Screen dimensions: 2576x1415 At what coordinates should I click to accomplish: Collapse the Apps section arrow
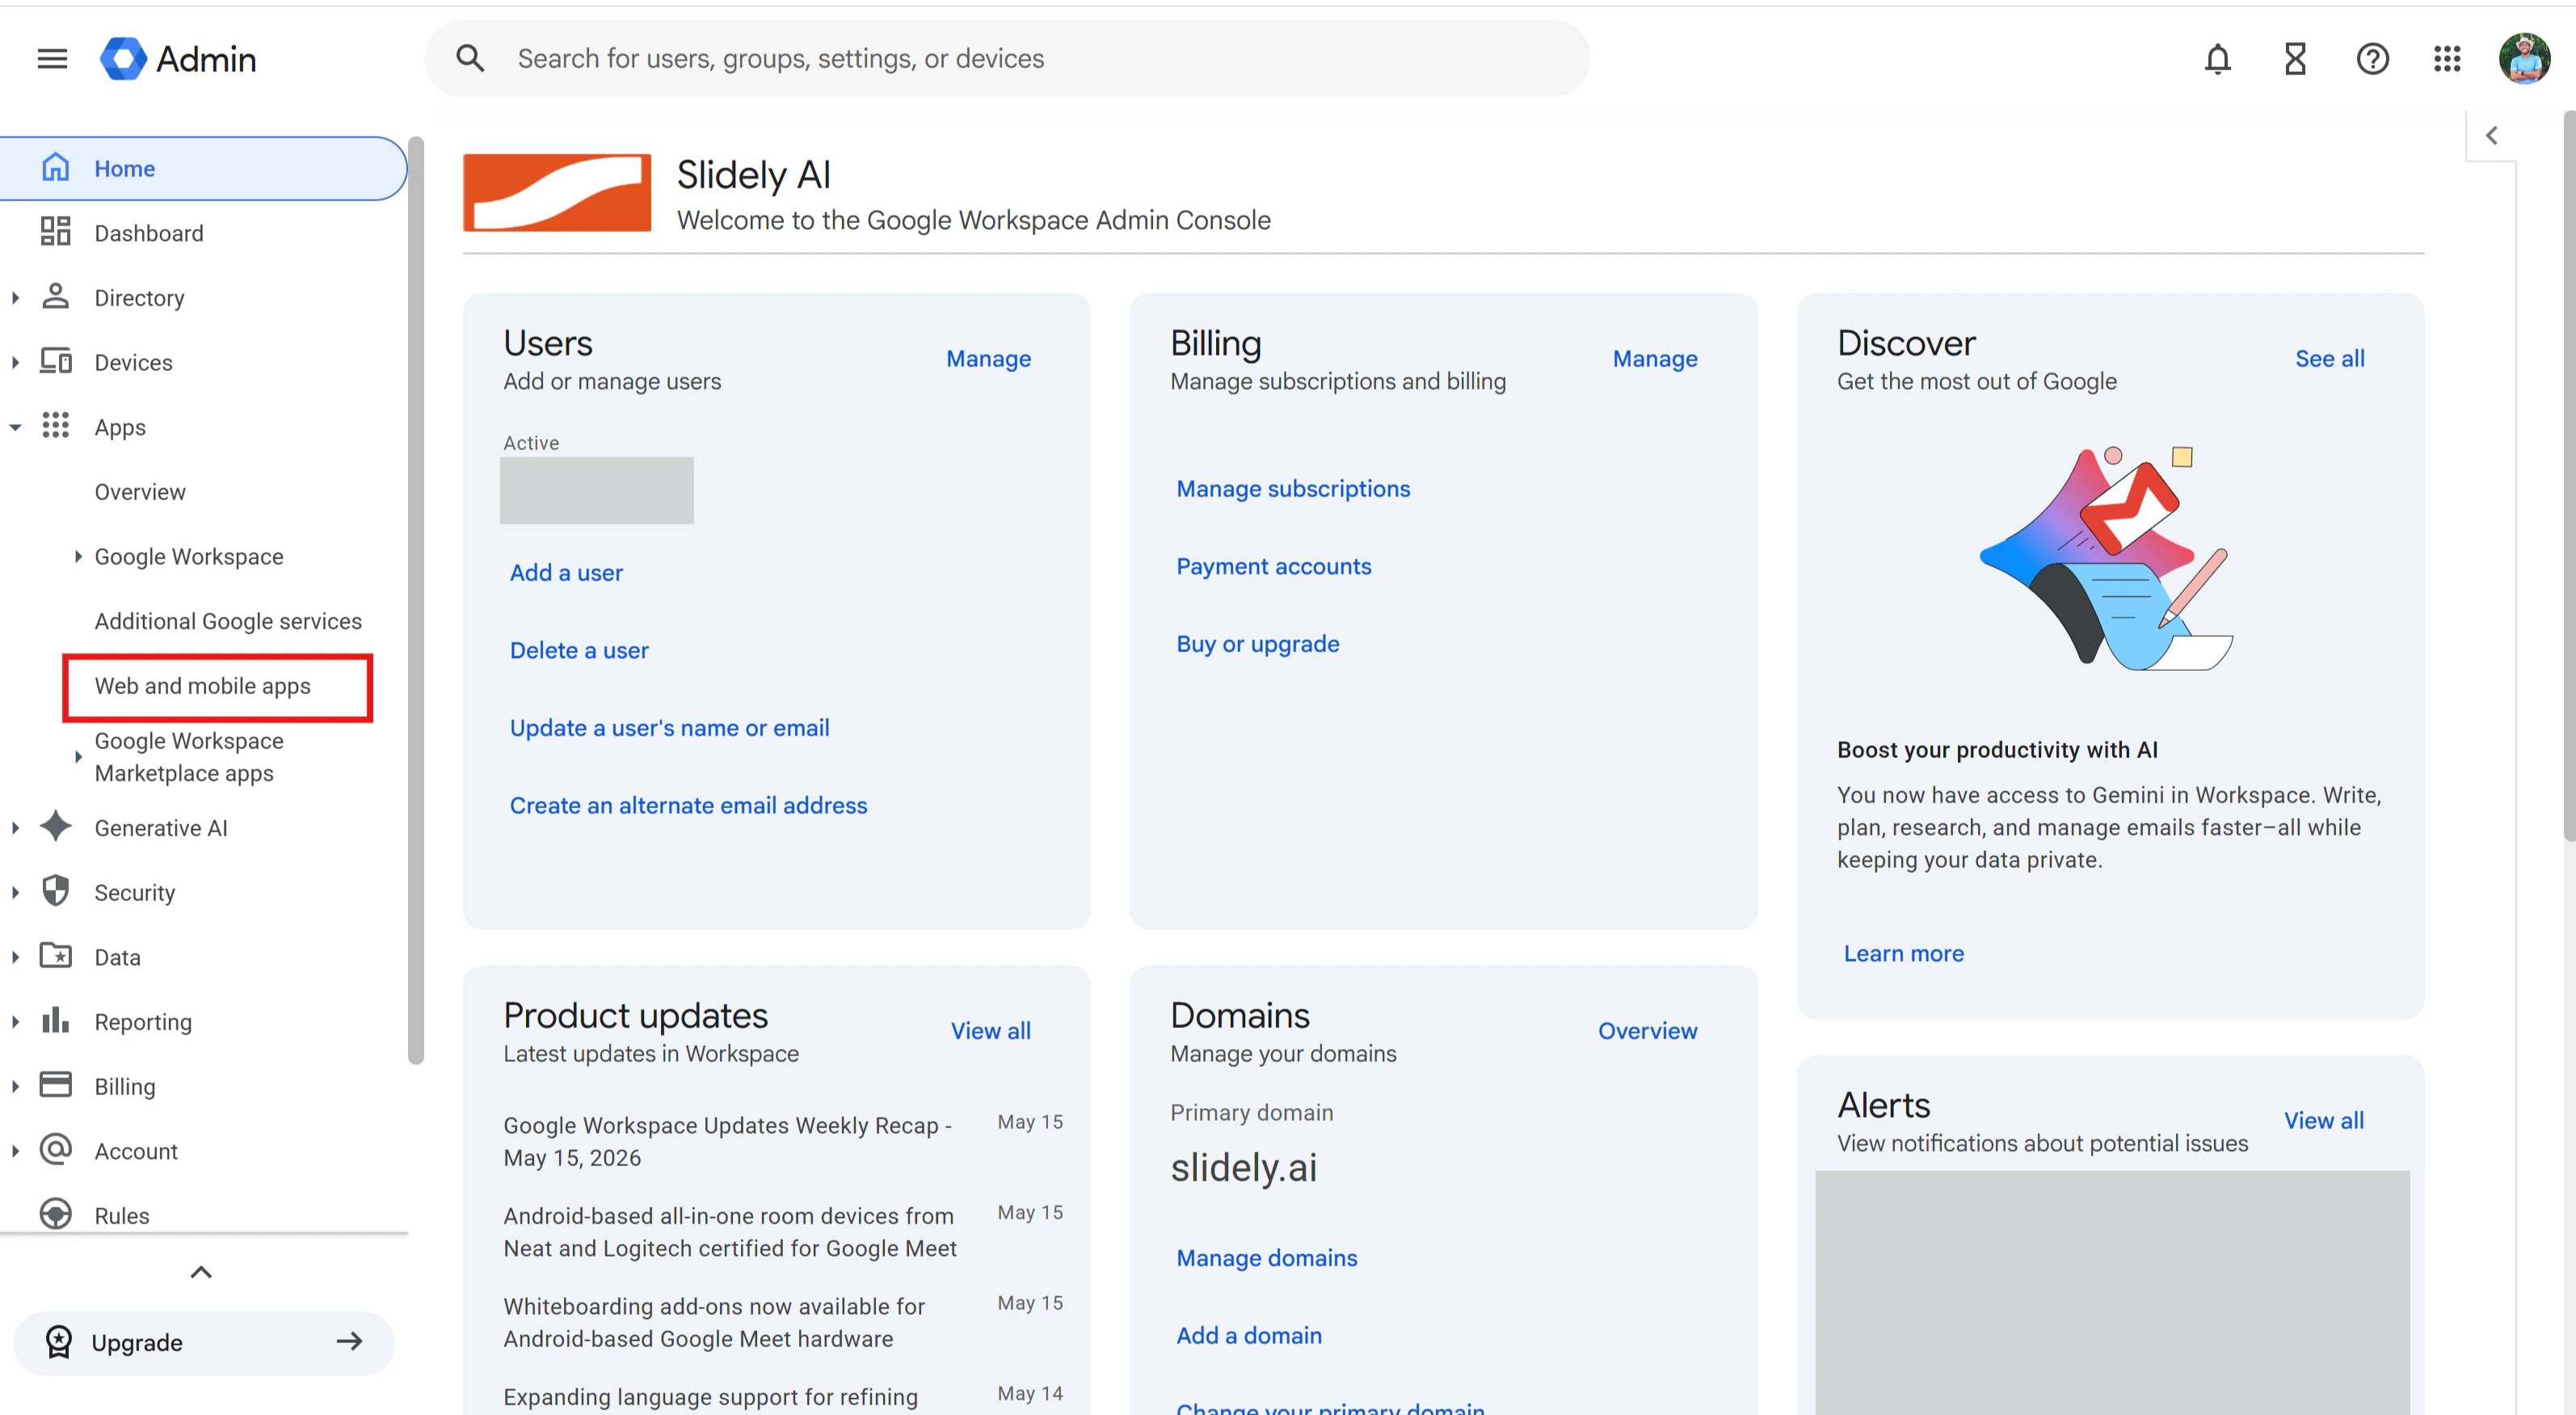[15, 427]
